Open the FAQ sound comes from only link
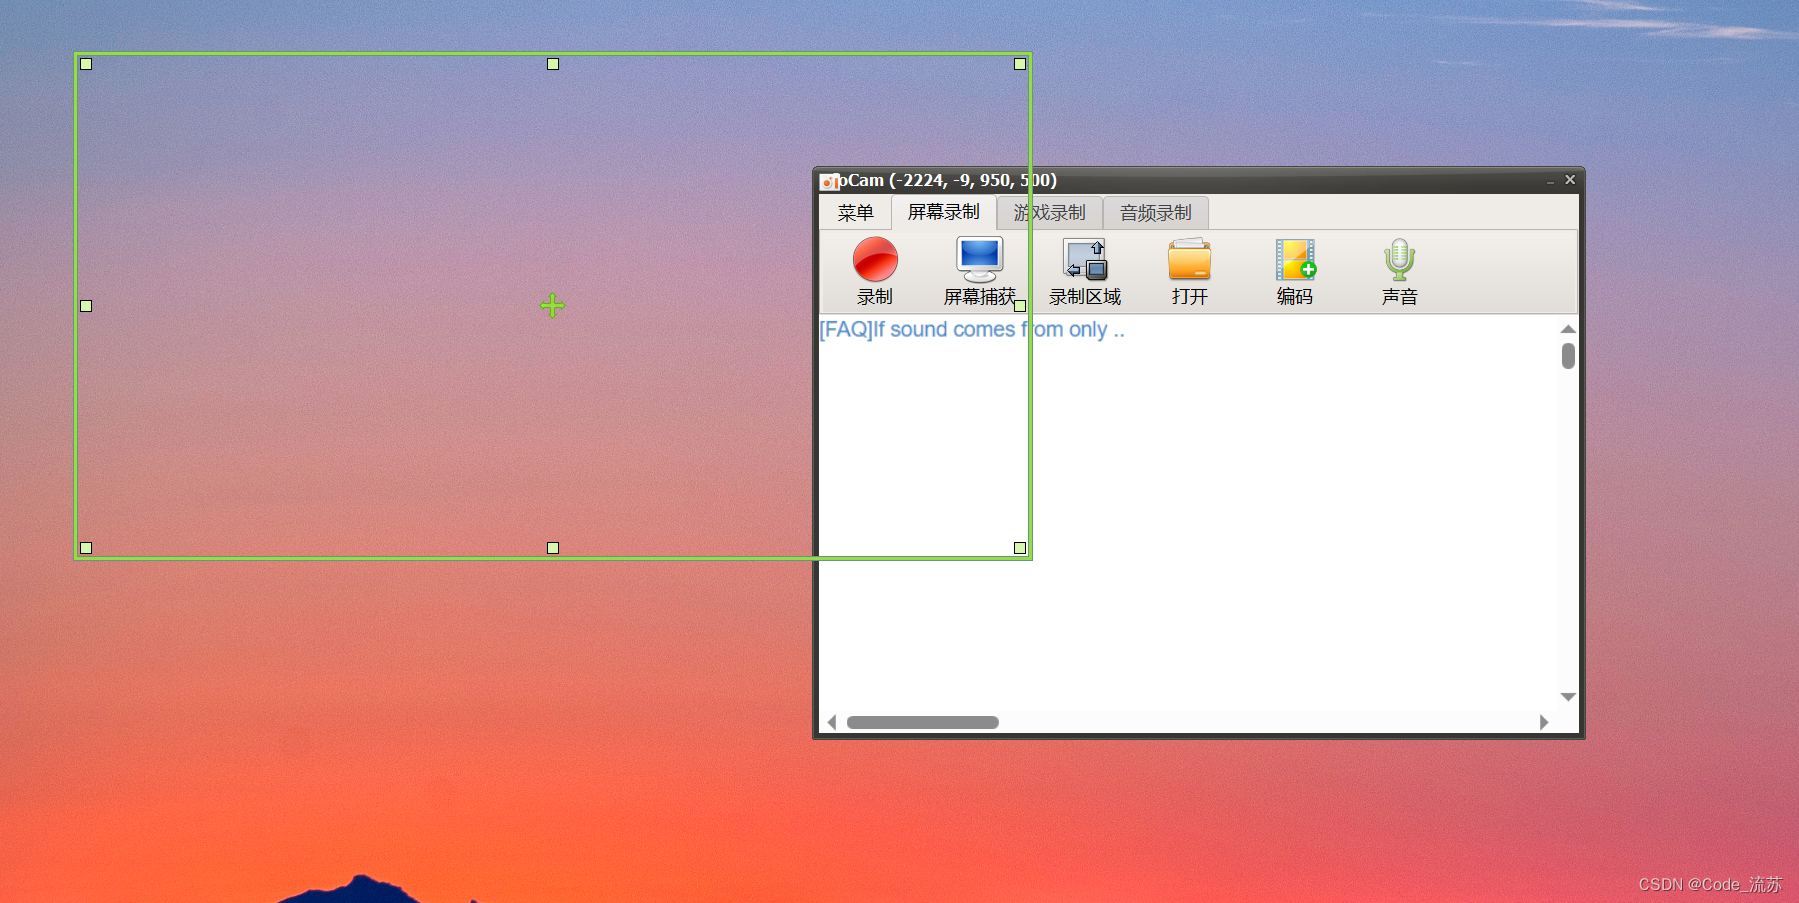This screenshot has width=1799, height=903. pyautogui.click(x=972, y=329)
